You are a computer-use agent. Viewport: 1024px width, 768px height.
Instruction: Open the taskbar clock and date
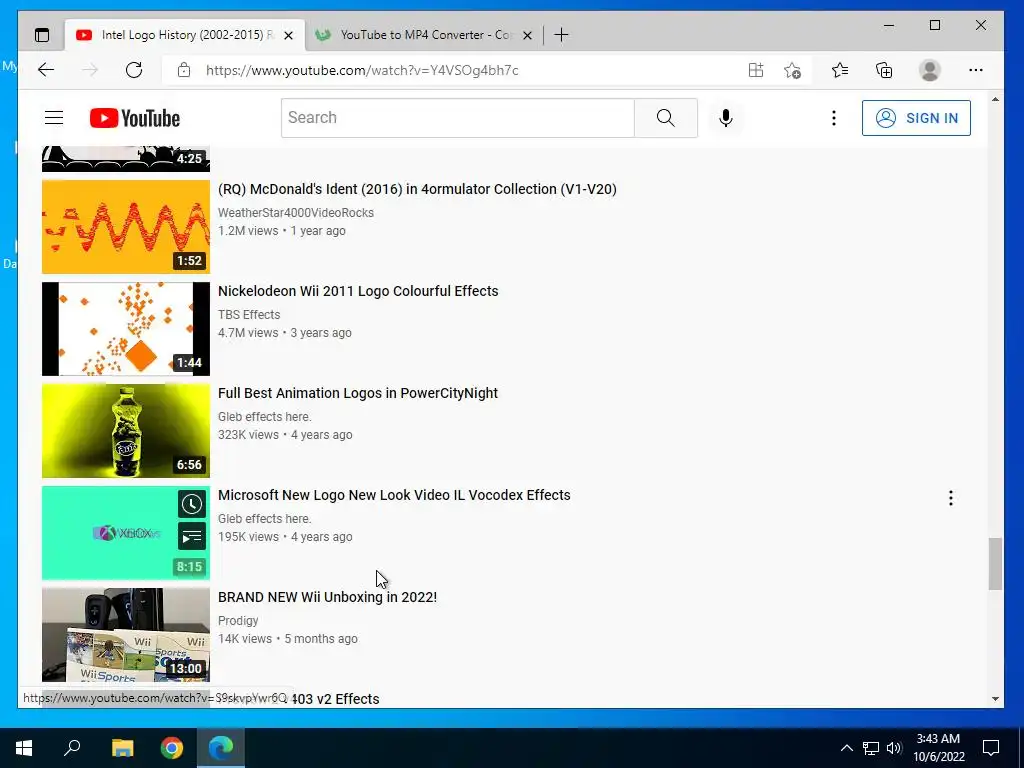pos(938,748)
